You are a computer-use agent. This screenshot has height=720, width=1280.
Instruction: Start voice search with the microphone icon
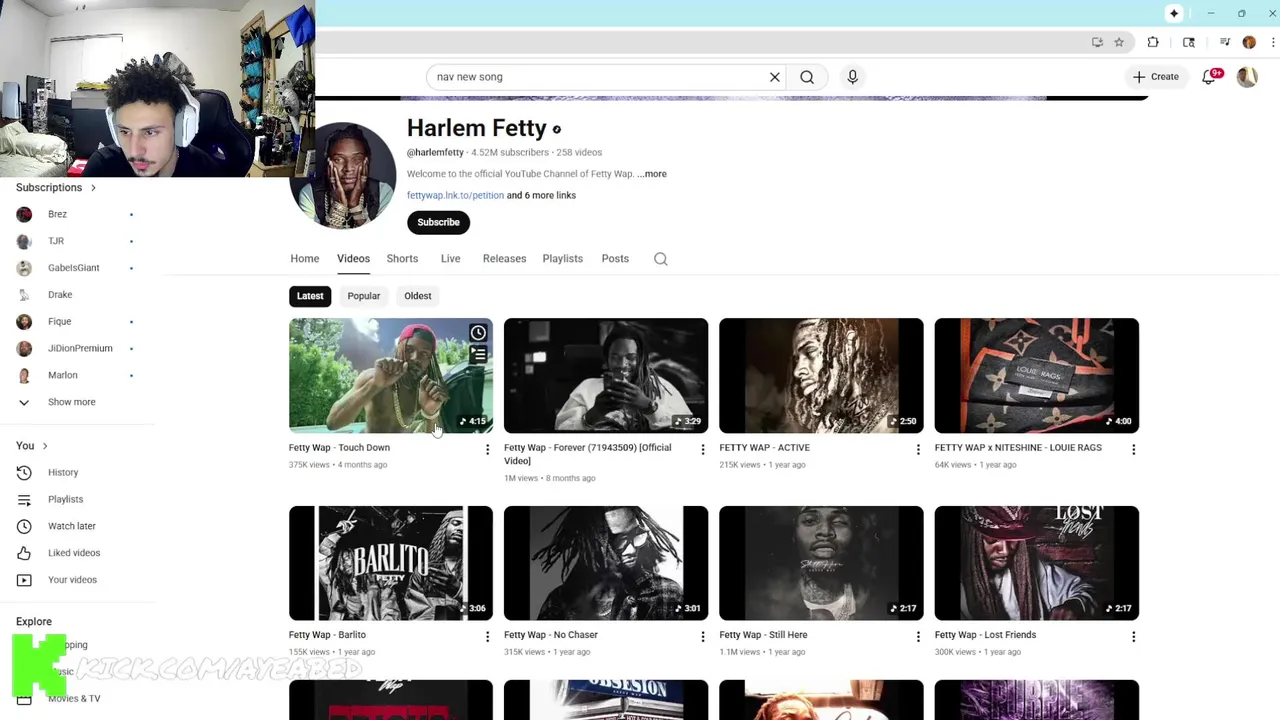coord(852,77)
